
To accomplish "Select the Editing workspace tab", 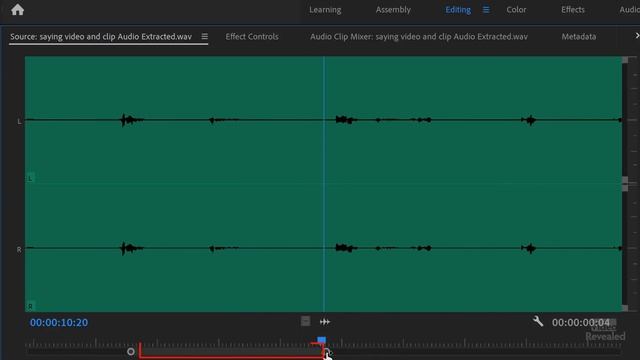I will [x=458, y=10].
